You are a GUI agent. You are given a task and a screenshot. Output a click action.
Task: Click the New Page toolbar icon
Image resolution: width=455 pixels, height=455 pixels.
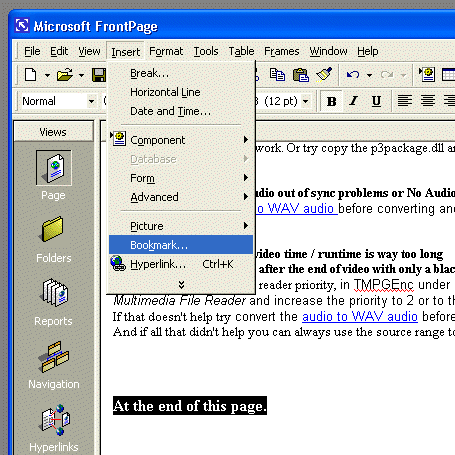pyautogui.click(x=31, y=75)
